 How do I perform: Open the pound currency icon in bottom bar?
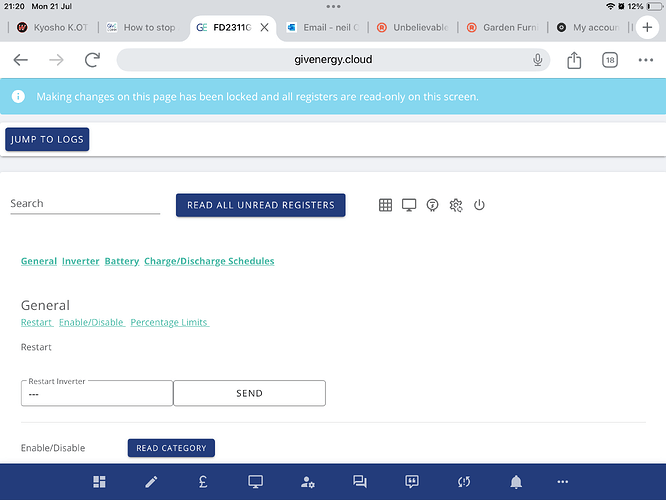tap(203, 482)
